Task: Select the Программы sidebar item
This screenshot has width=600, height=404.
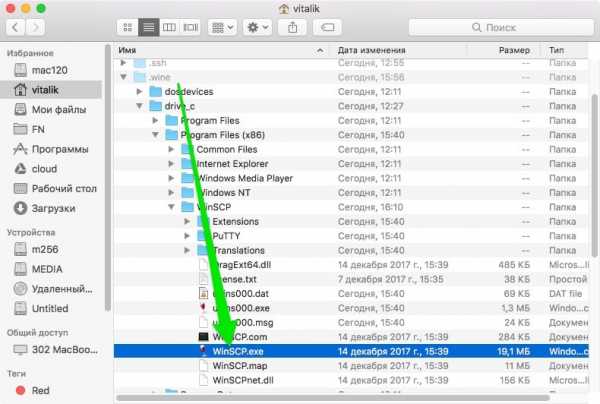Action: click(61, 148)
